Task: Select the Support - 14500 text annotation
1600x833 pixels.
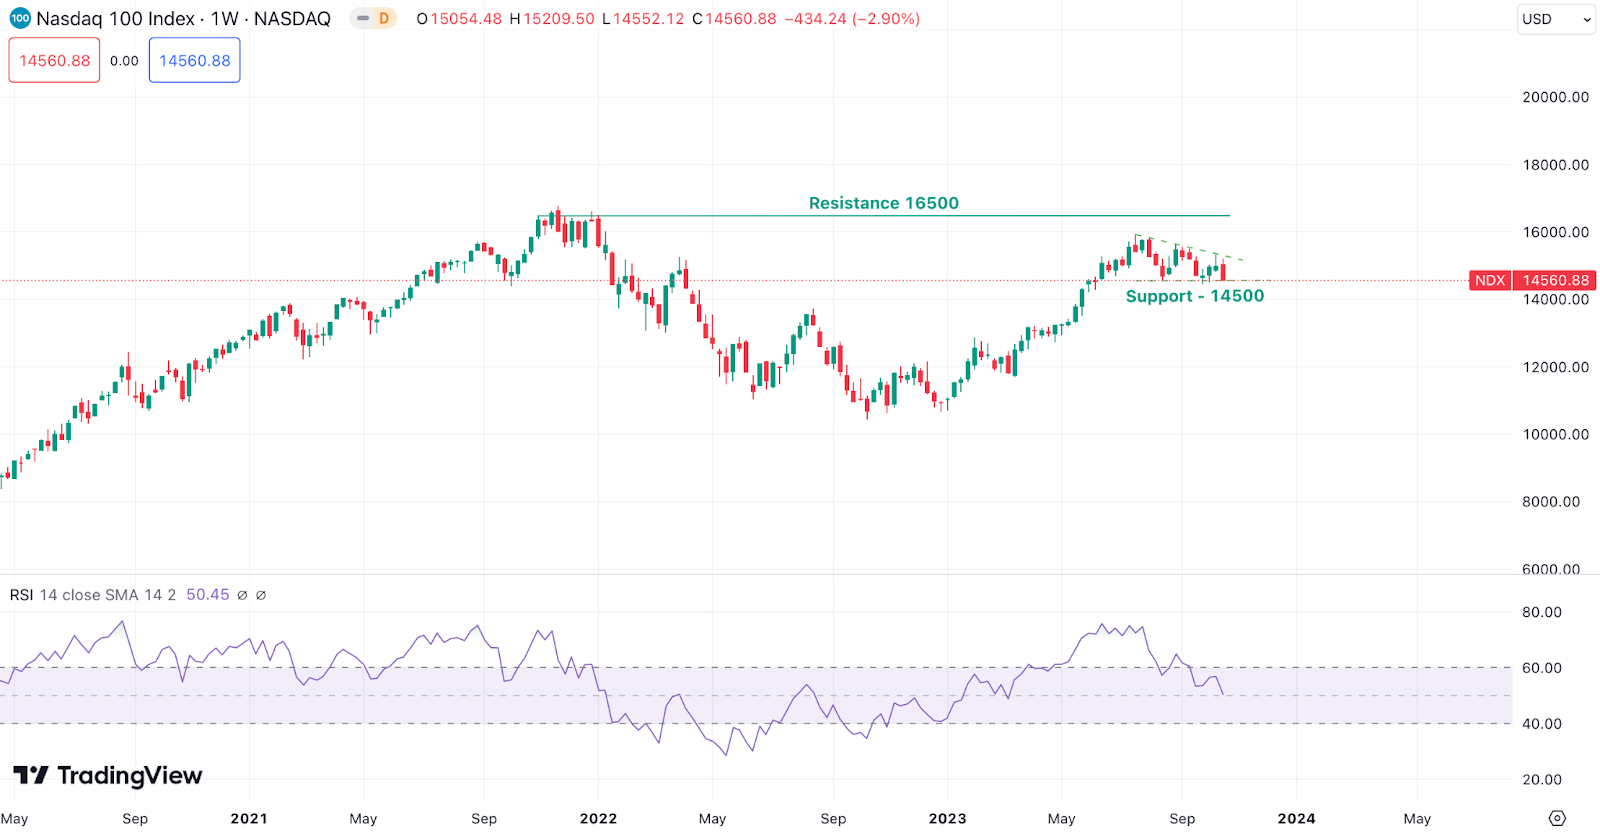Action: pos(1194,296)
